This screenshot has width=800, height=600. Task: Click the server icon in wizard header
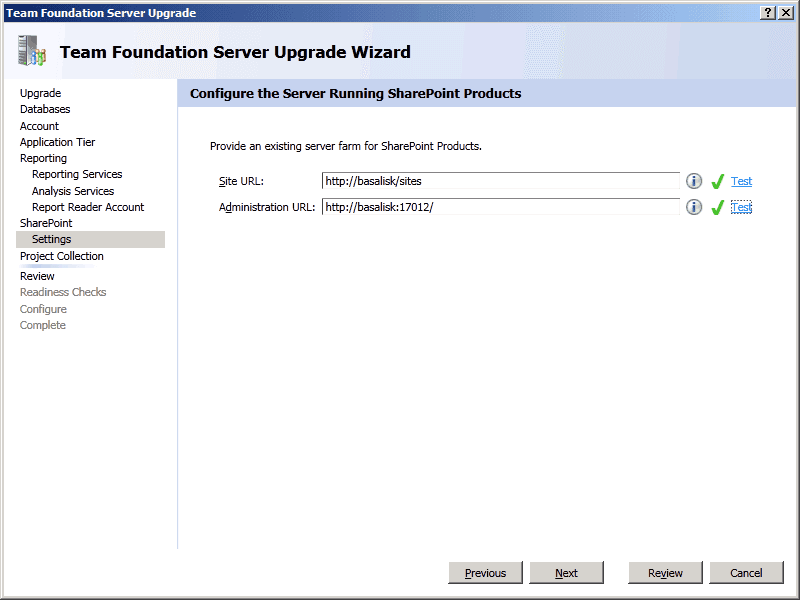(32, 52)
